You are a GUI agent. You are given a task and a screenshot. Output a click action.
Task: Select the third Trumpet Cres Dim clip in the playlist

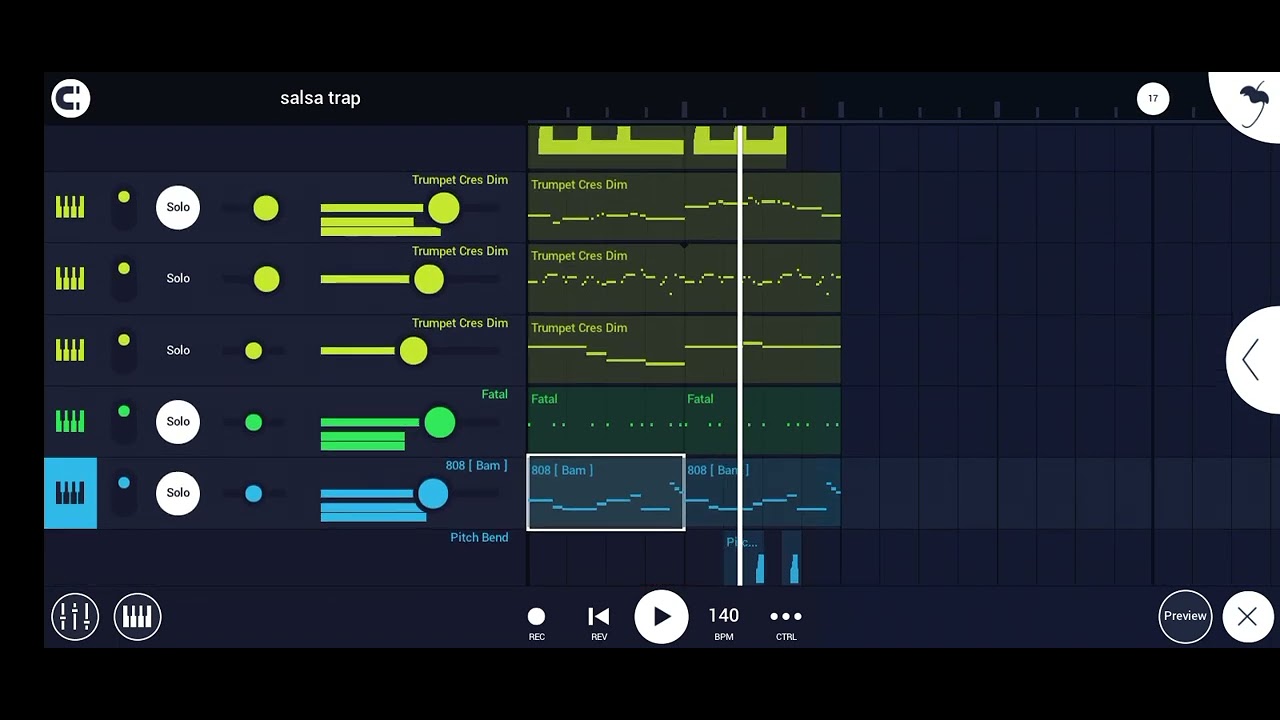coord(684,350)
